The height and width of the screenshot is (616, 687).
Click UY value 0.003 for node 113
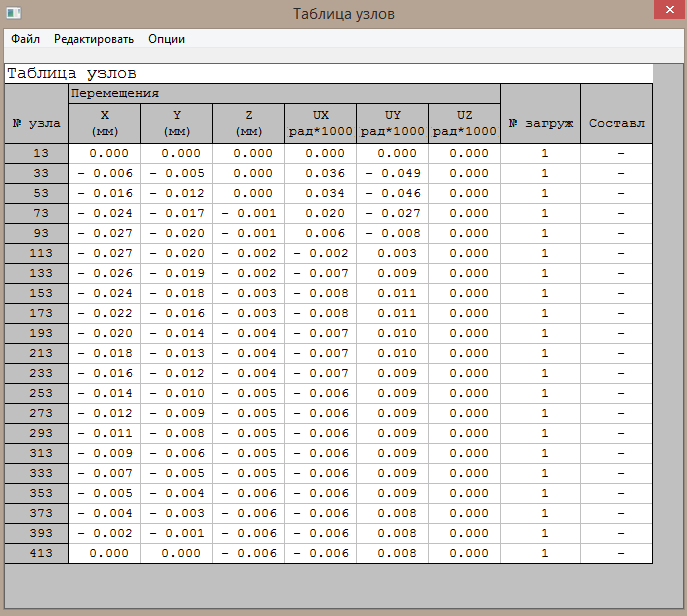[x=393, y=253]
